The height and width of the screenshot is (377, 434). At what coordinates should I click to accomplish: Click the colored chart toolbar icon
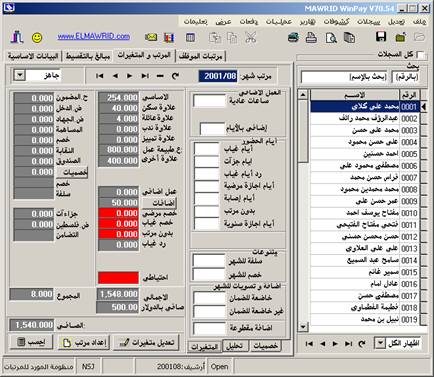pos(169,37)
